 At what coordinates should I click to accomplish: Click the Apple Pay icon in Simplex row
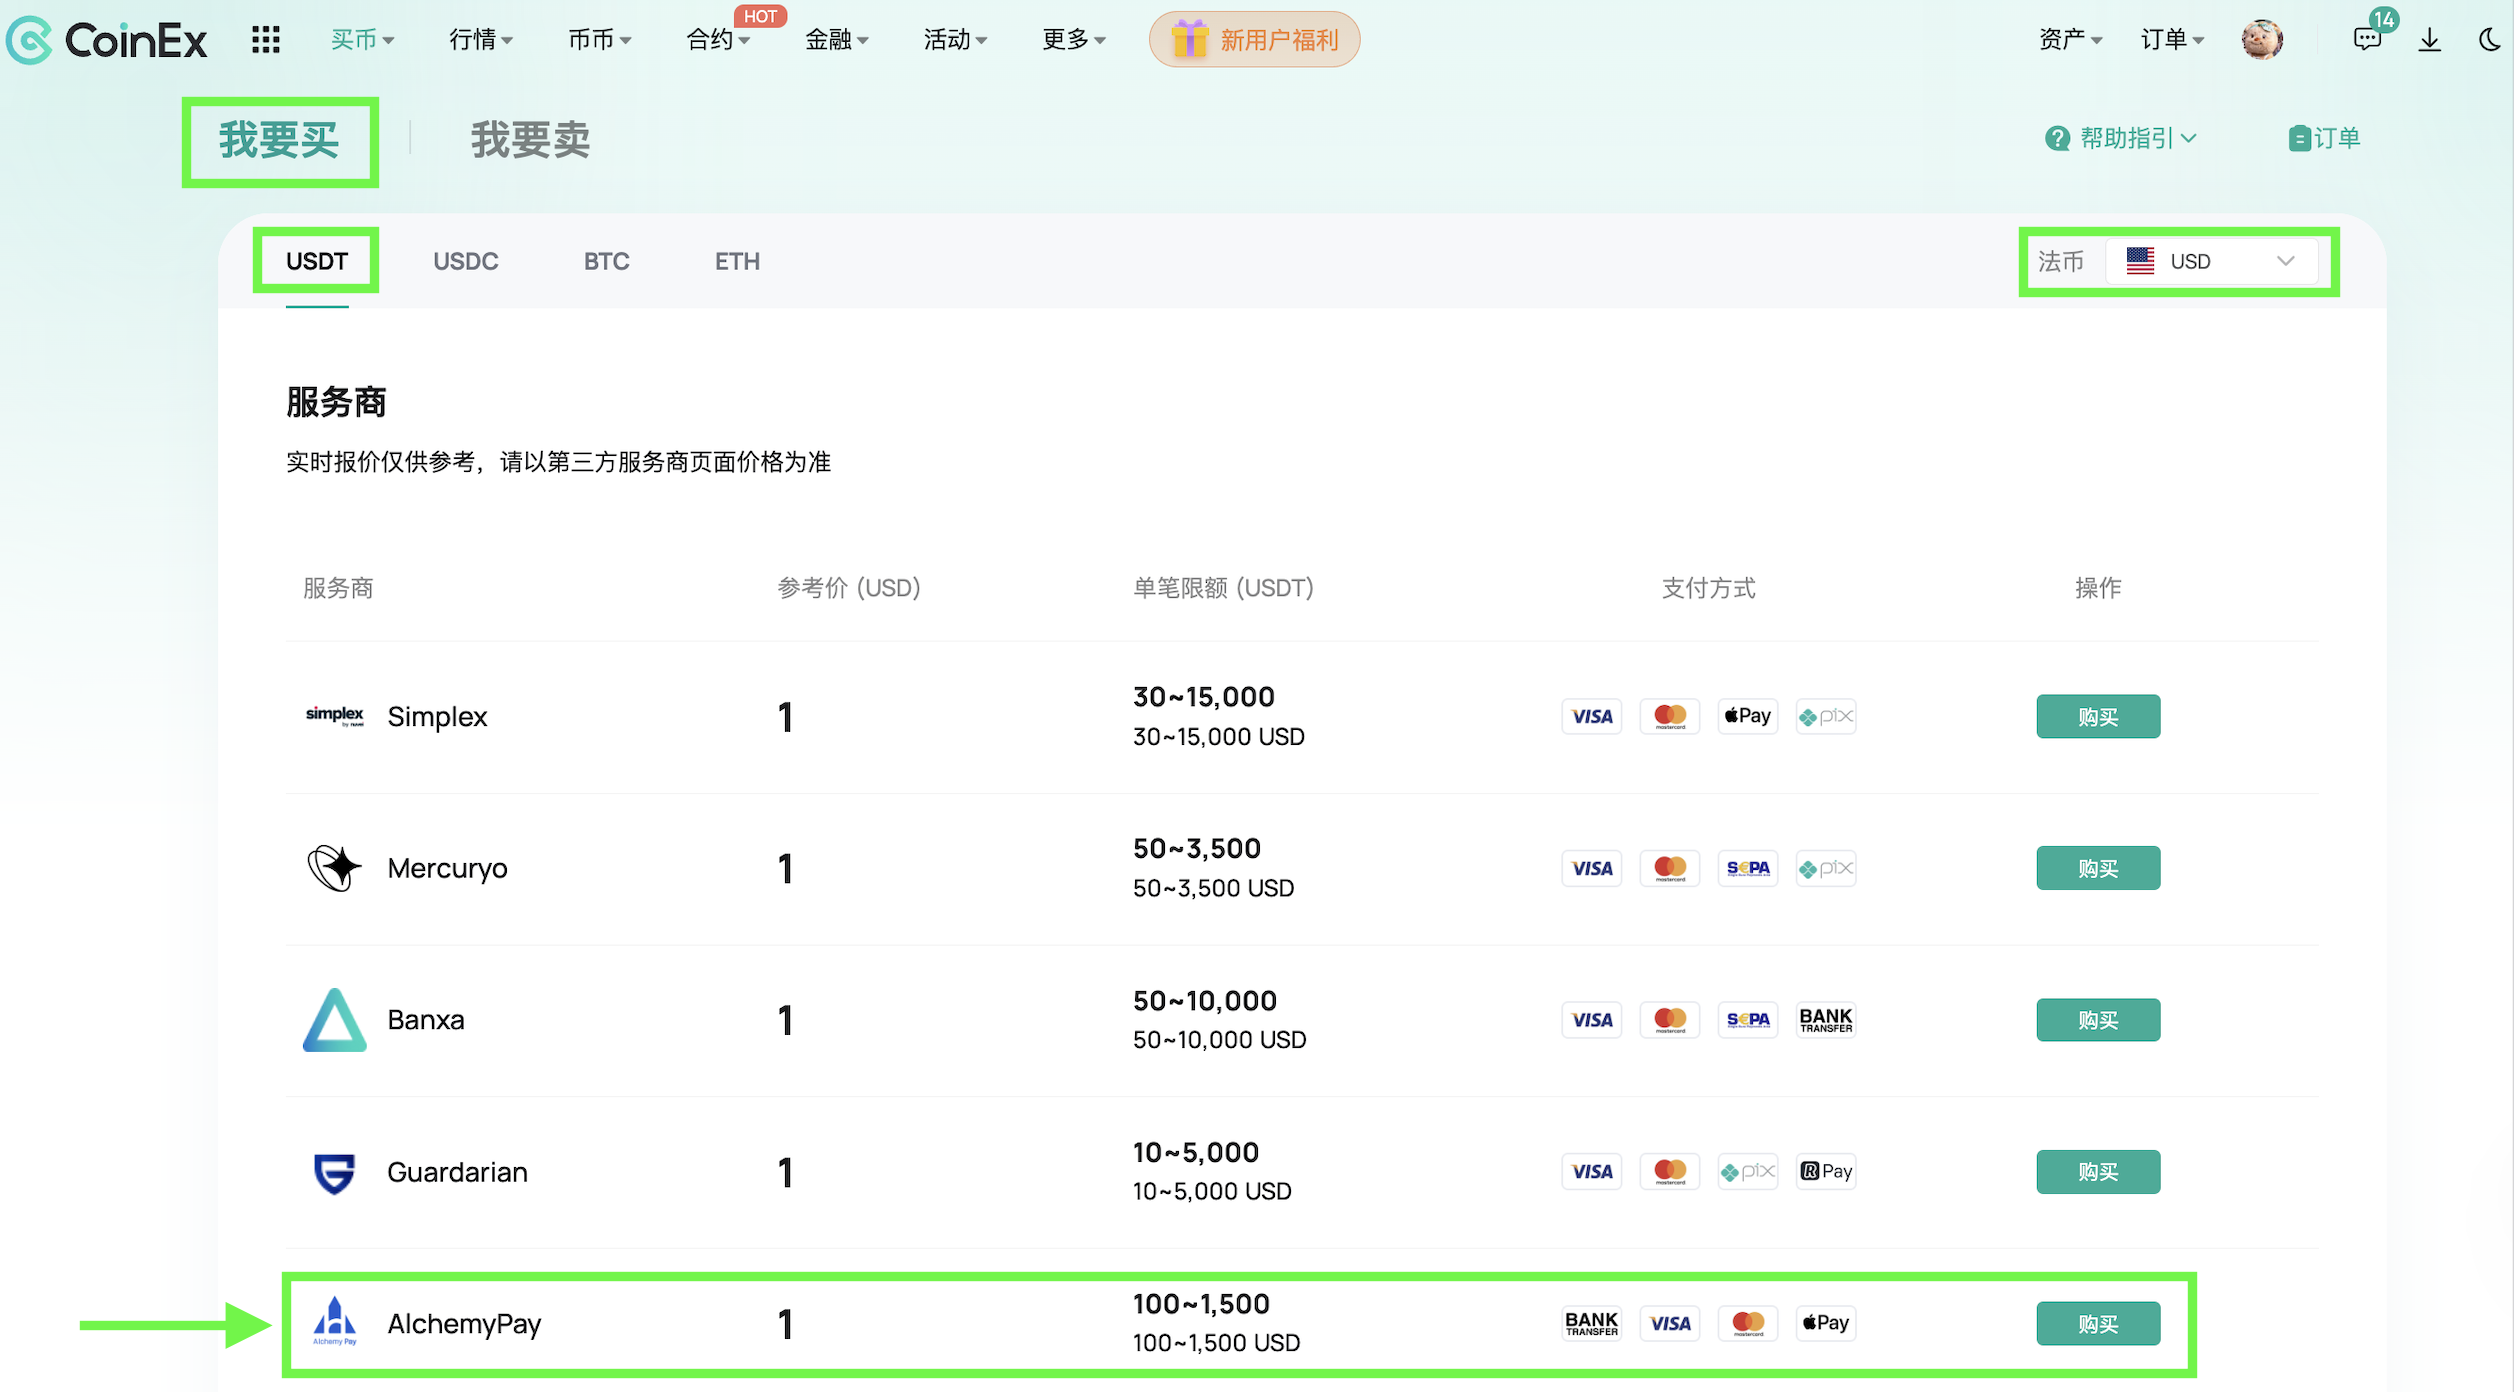[1748, 716]
